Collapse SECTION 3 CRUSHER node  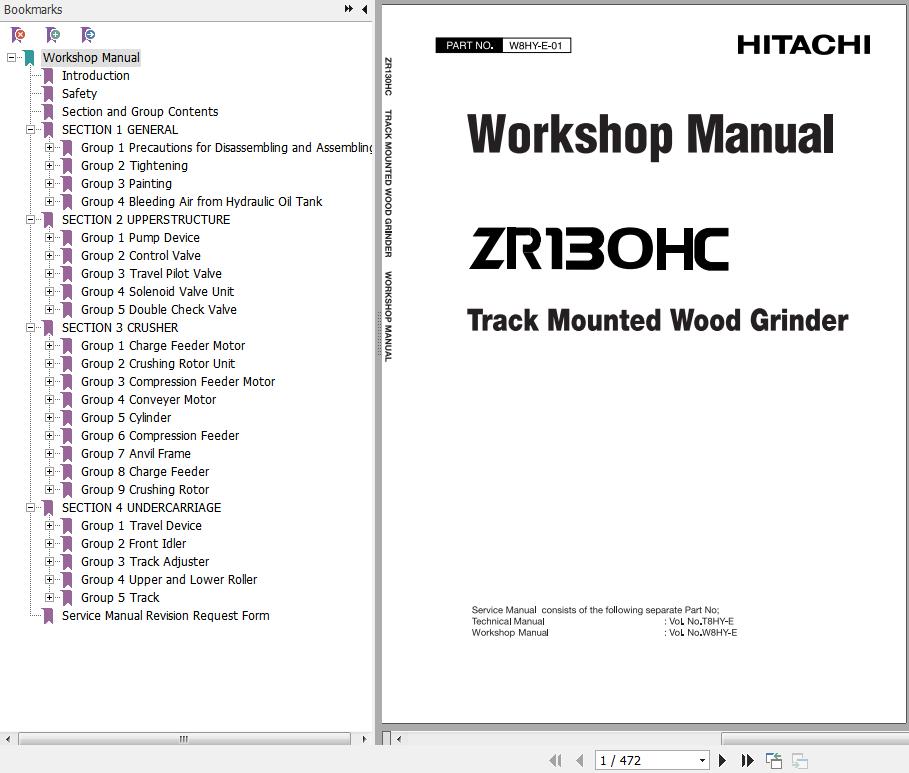[30, 327]
